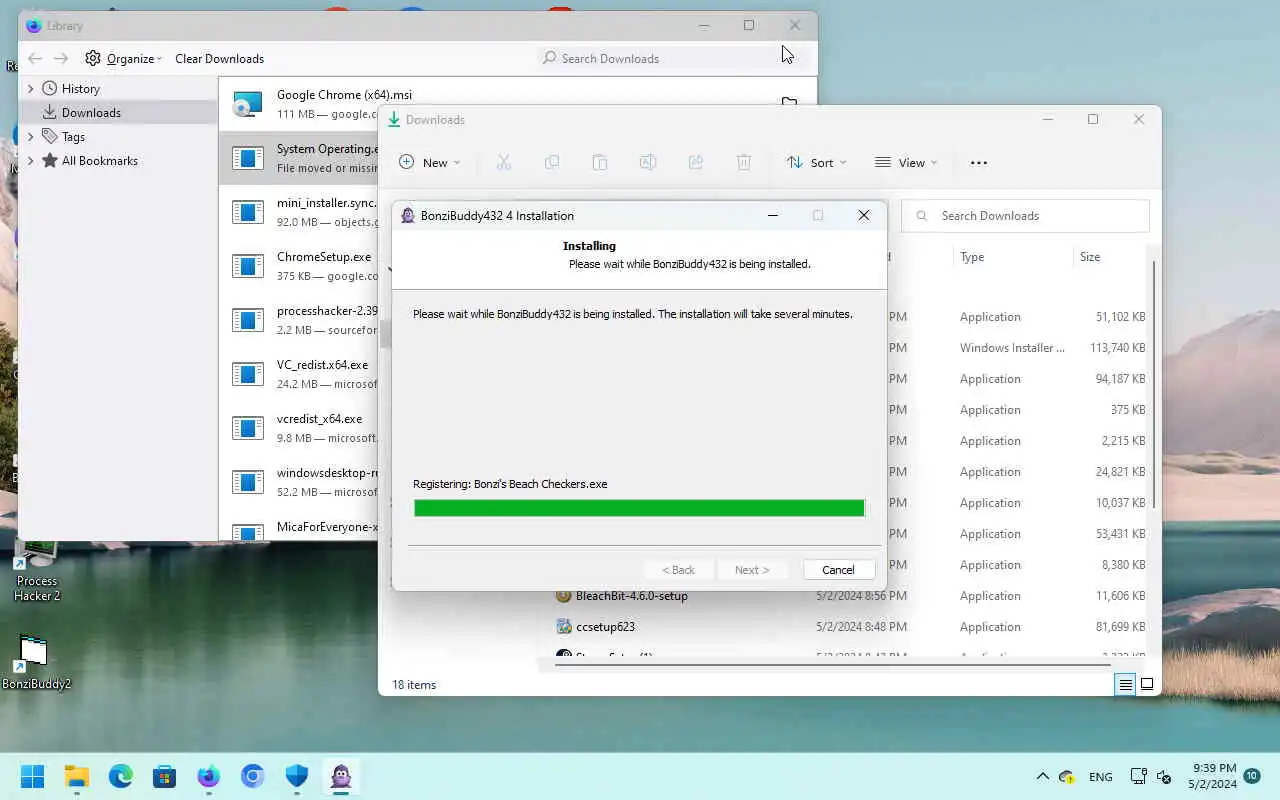Click the greyed < Back button
Image resolution: width=1280 pixels, height=800 pixels.
pyautogui.click(x=678, y=569)
